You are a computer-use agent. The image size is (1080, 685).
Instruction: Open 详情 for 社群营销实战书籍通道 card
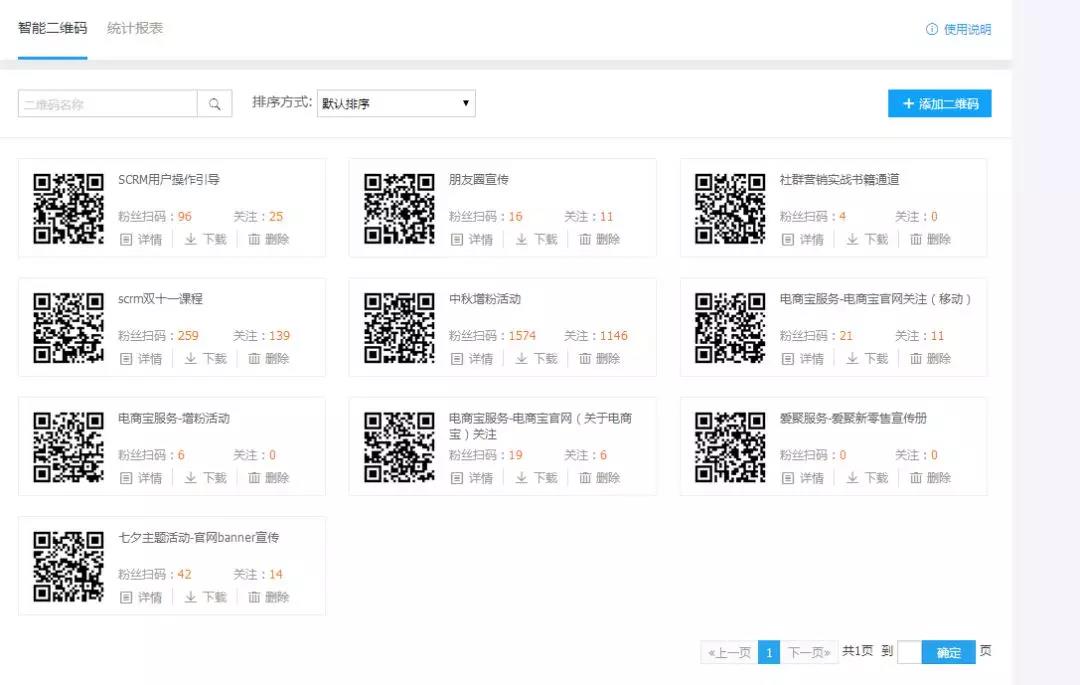pyautogui.click(x=803, y=239)
